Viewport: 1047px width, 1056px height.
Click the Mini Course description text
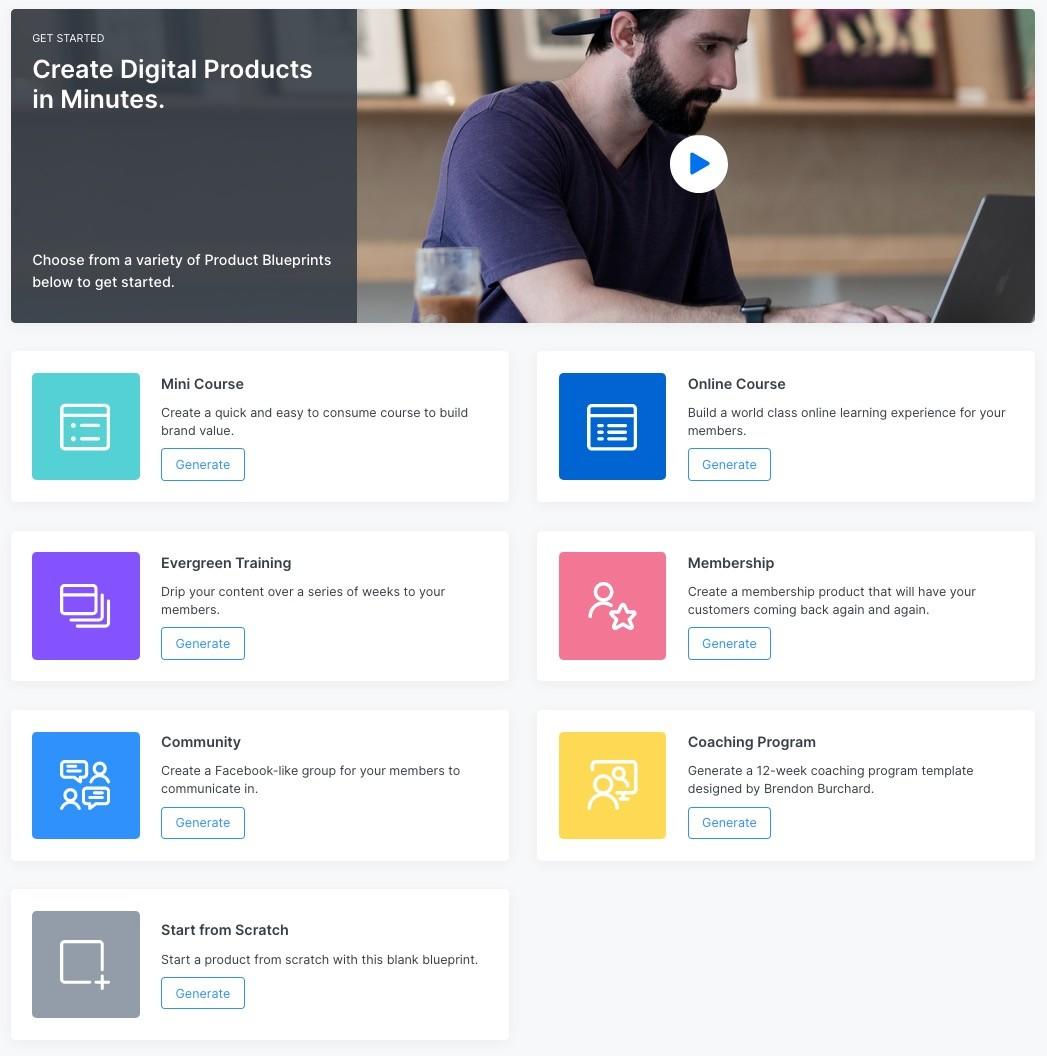coord(314,422)
